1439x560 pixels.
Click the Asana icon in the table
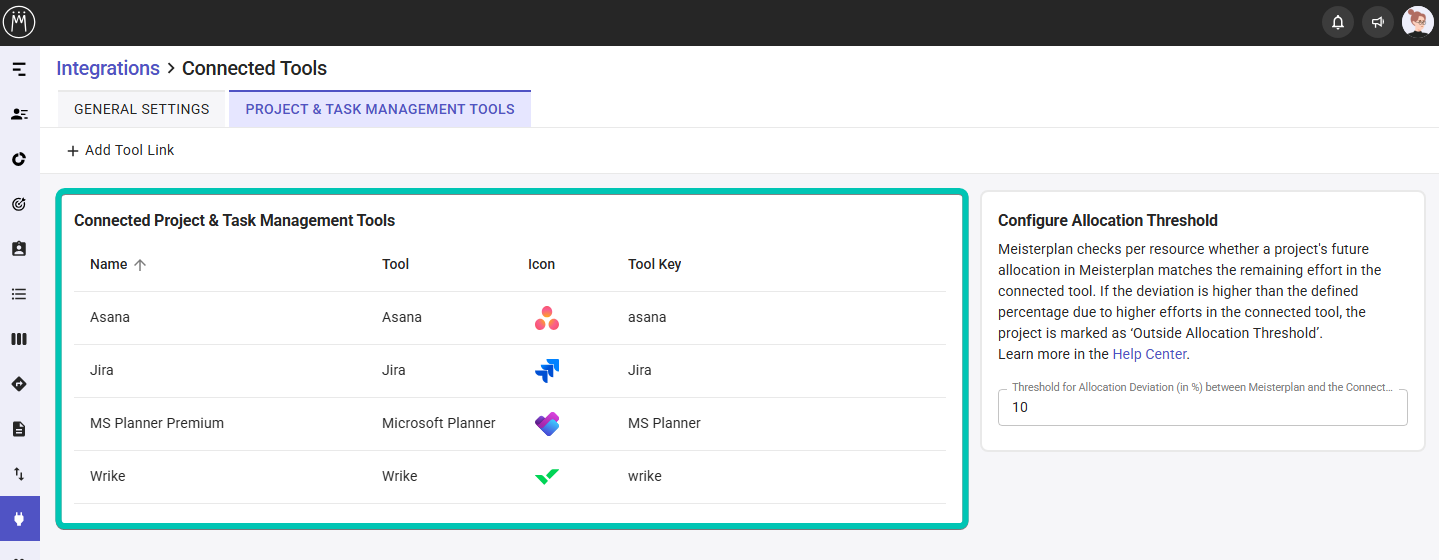(x=547, y=318)
